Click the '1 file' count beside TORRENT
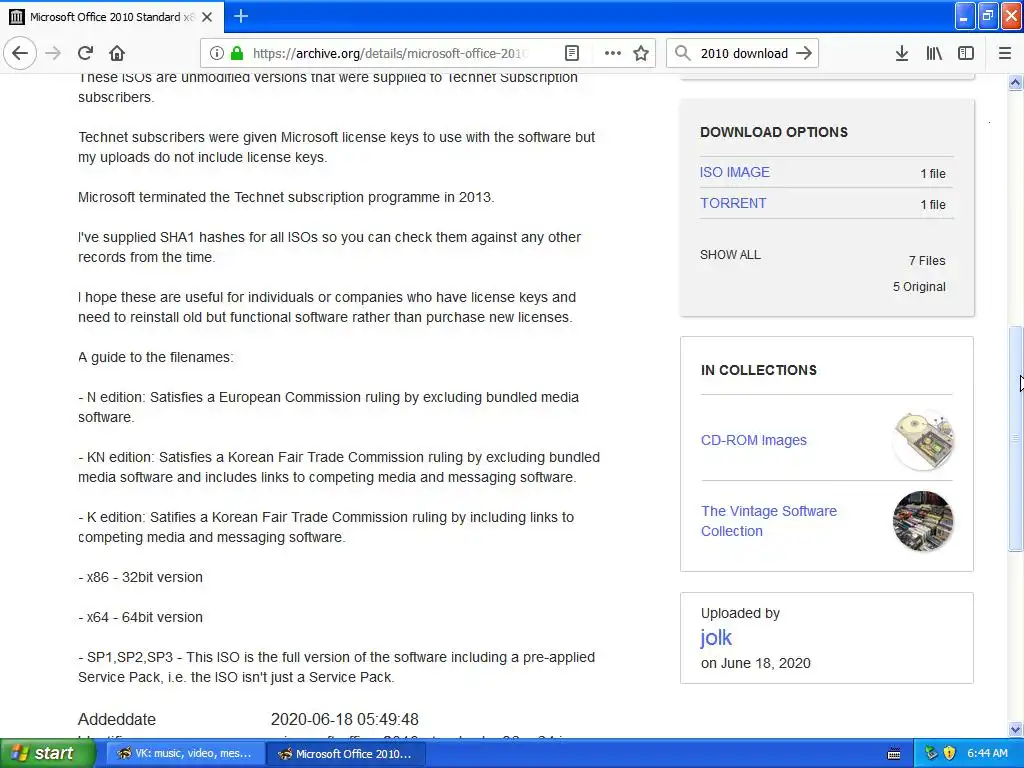 click(933, 204)
